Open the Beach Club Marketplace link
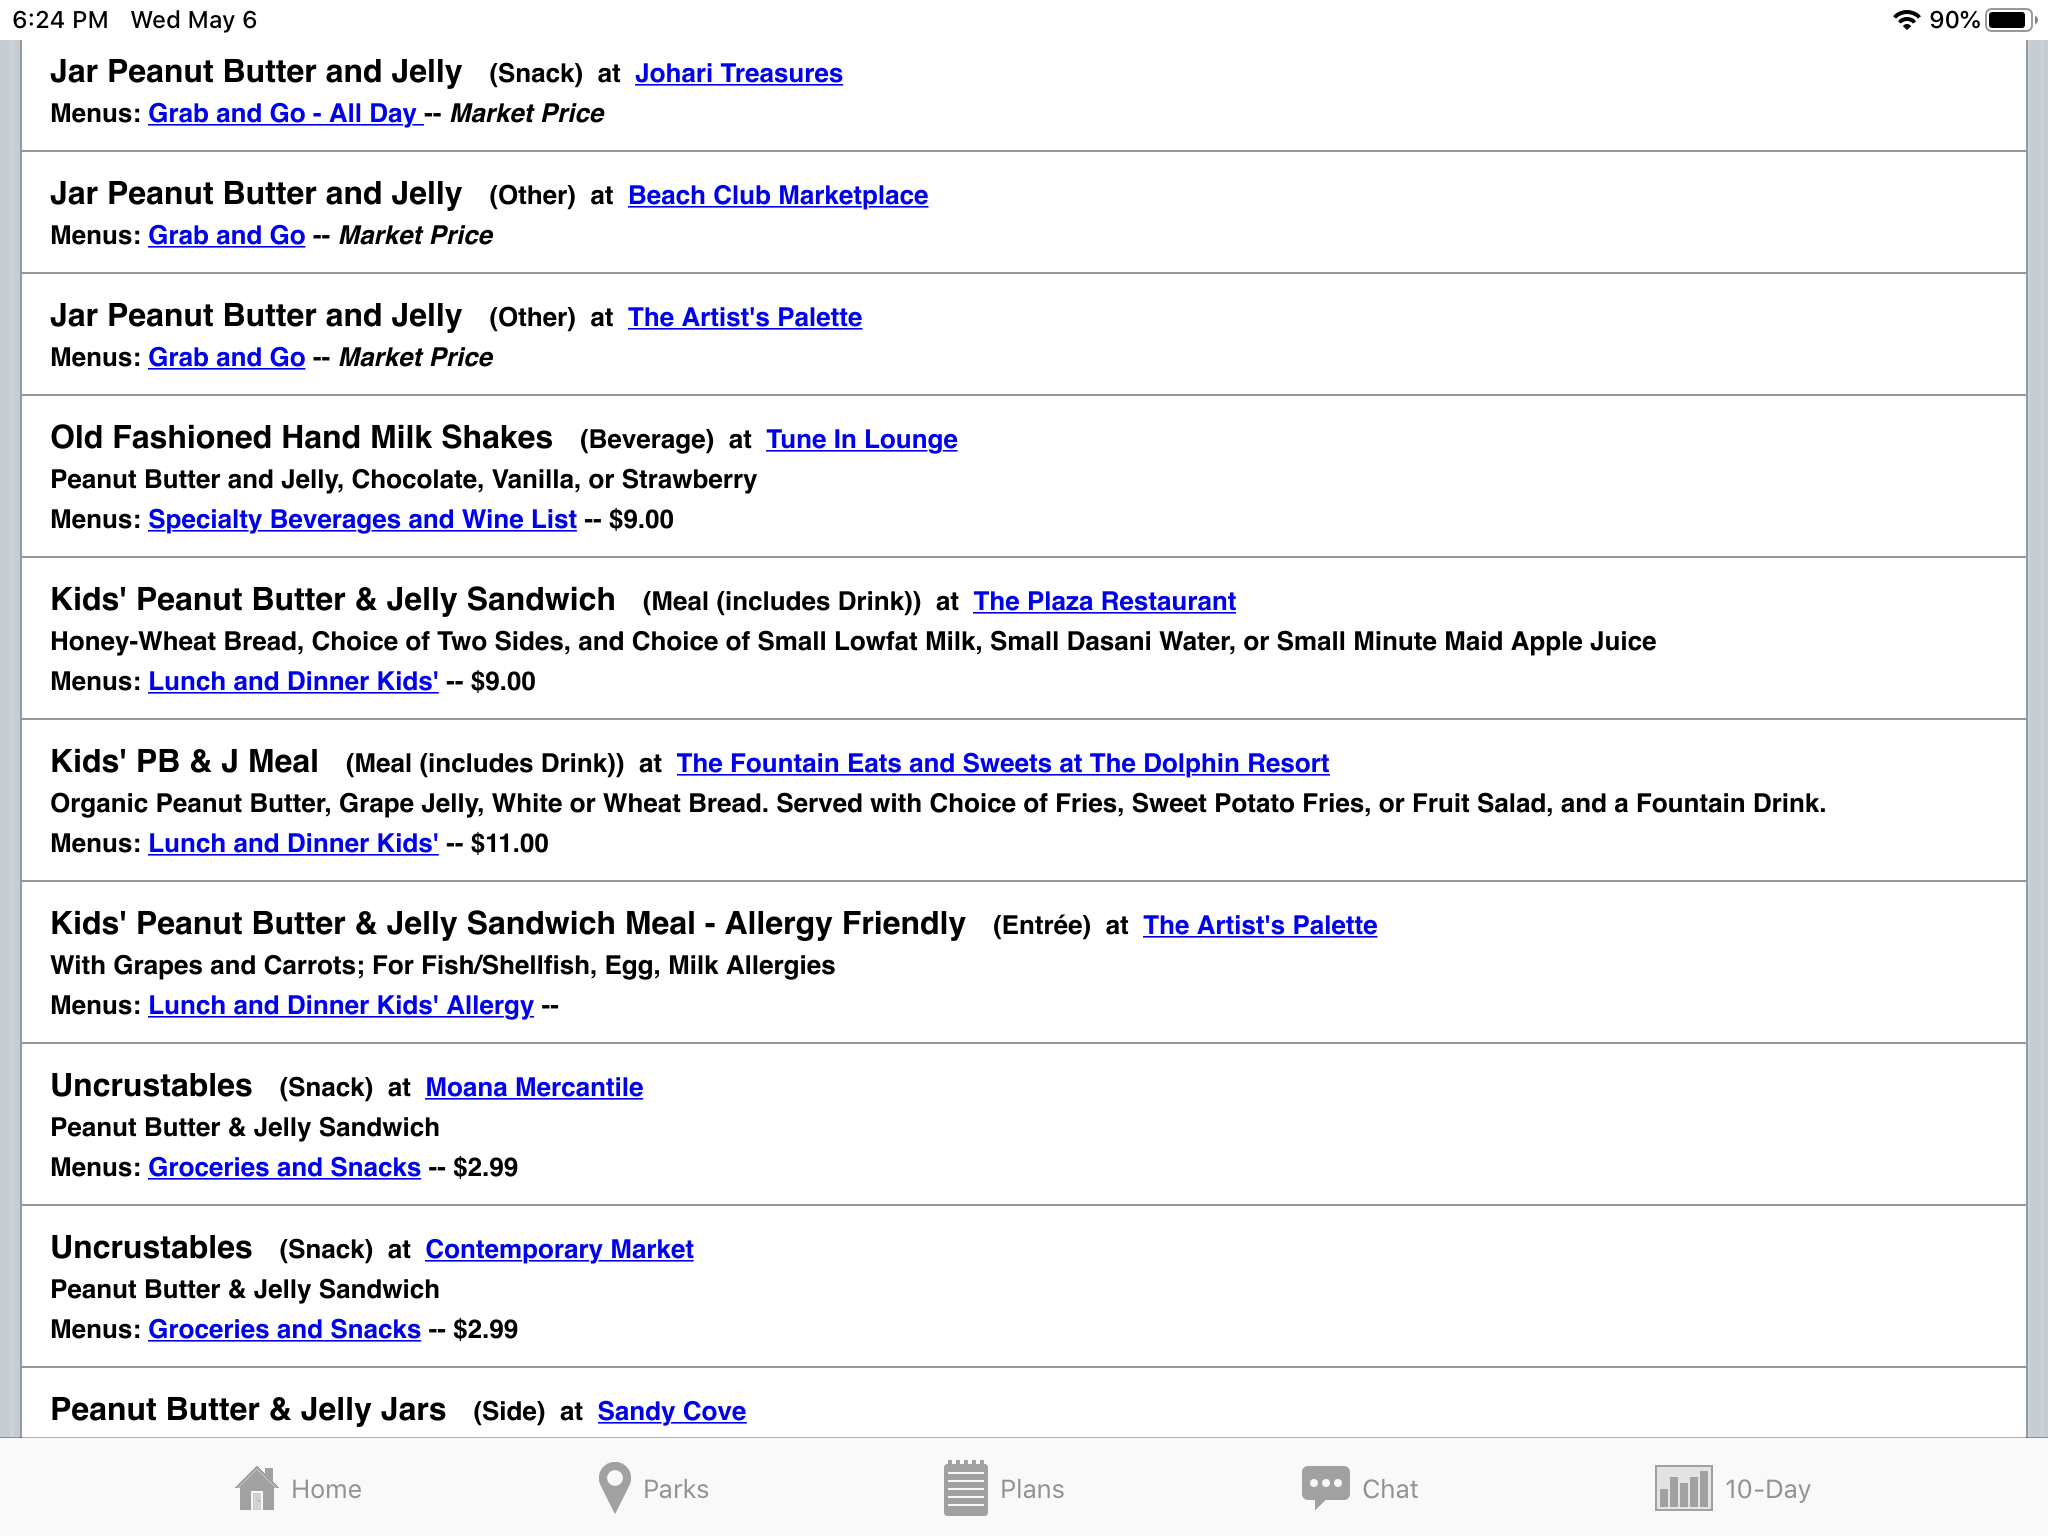This screenshot has height=1536, width=2048. tap(777, 195)
